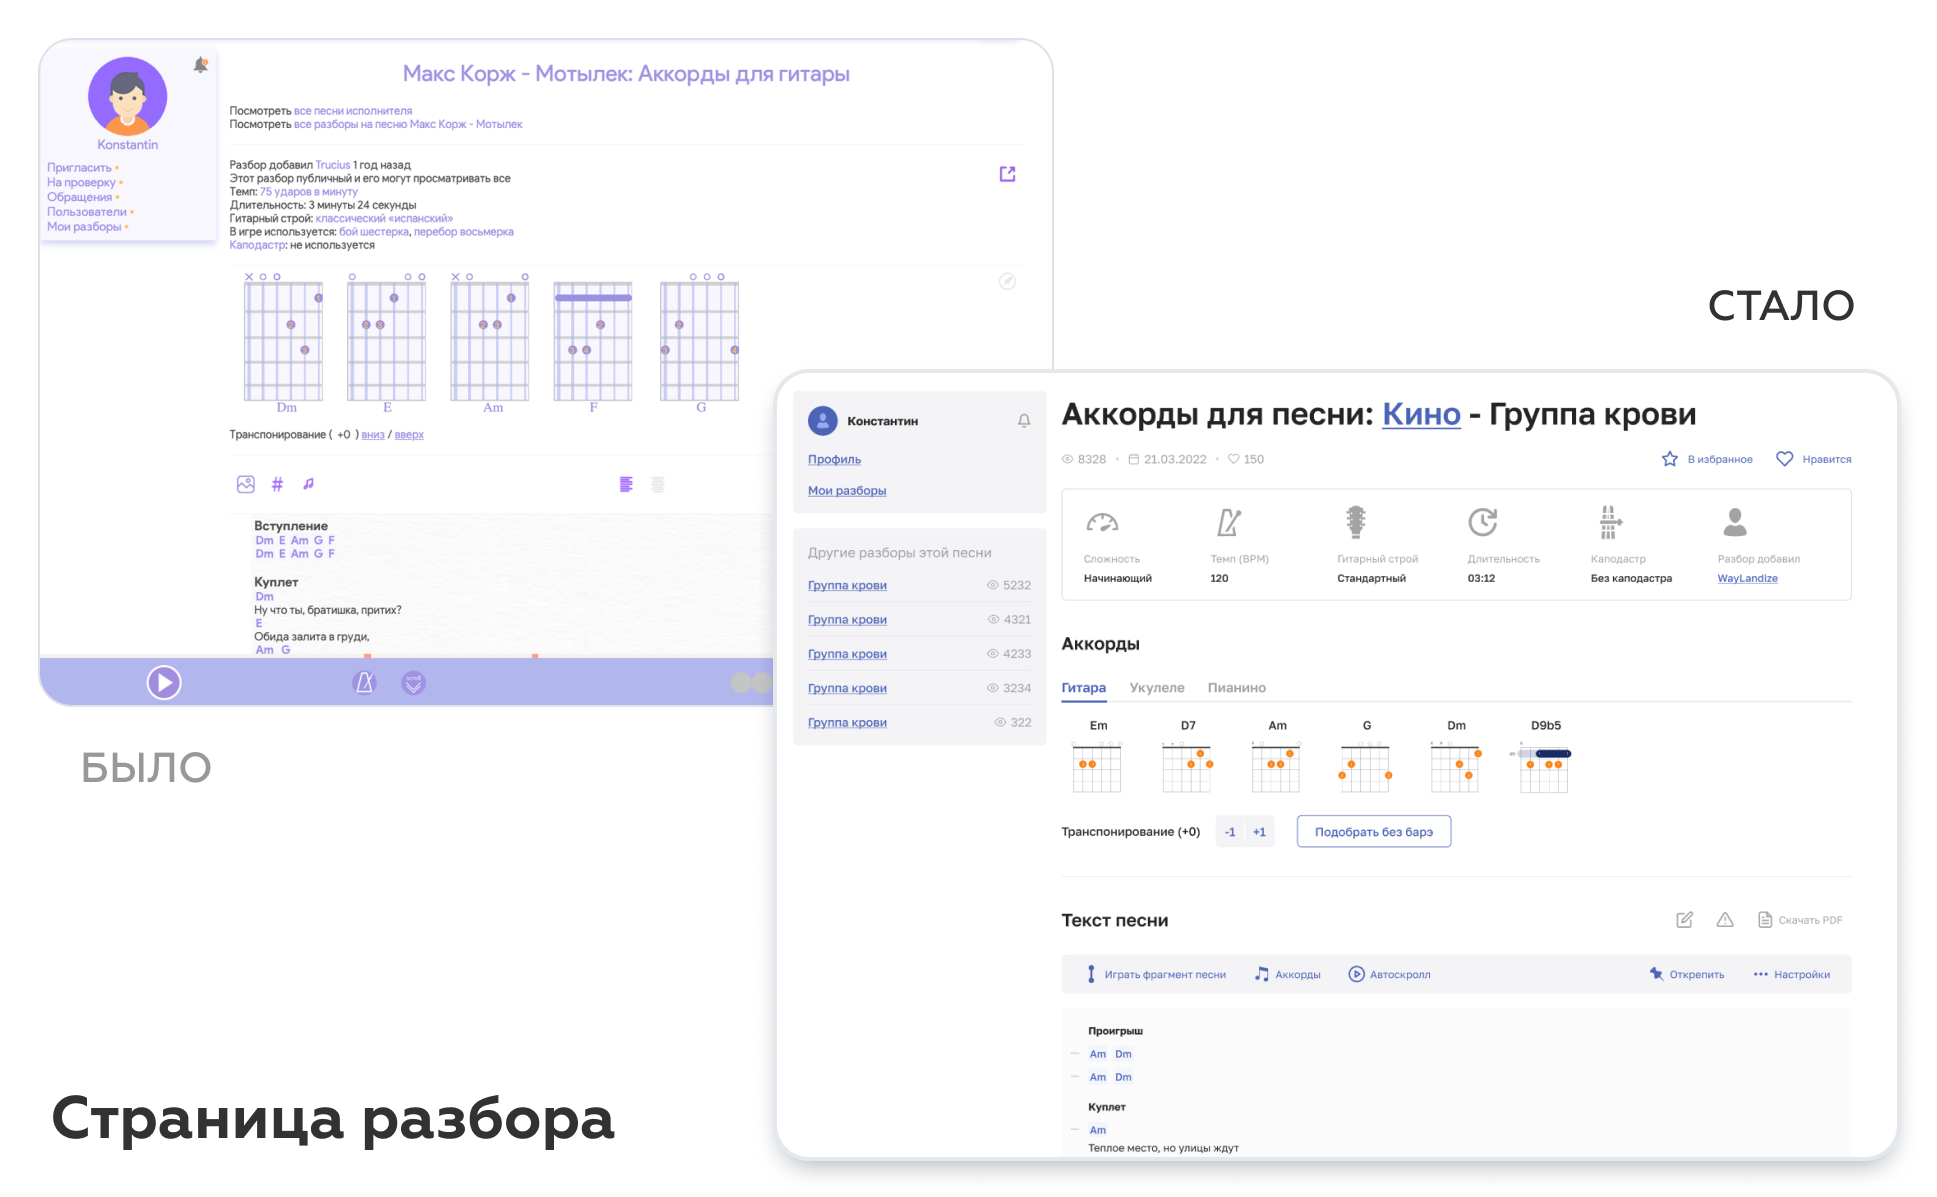
Task: Enable Автоскролл
Action: (x=1389, y=974)
